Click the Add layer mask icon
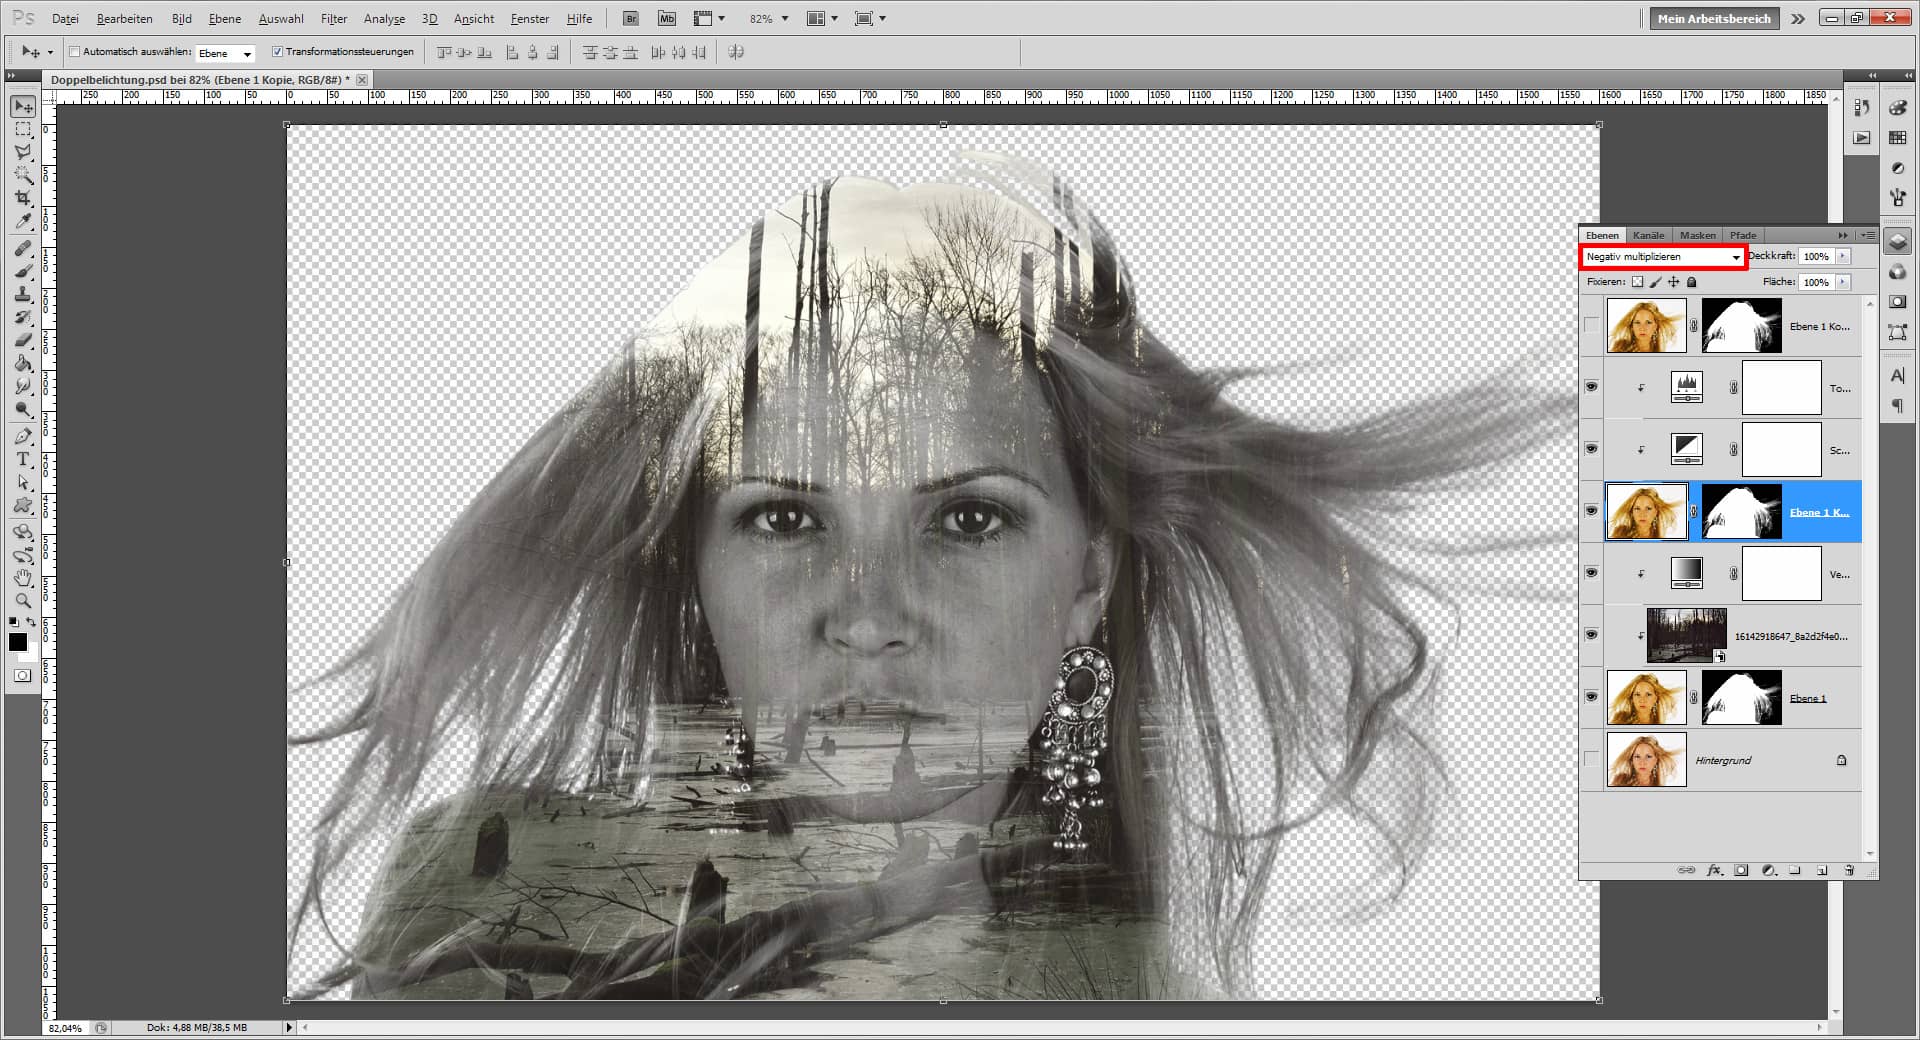Screen dimensions: 1920x1040 [1740, 870]
